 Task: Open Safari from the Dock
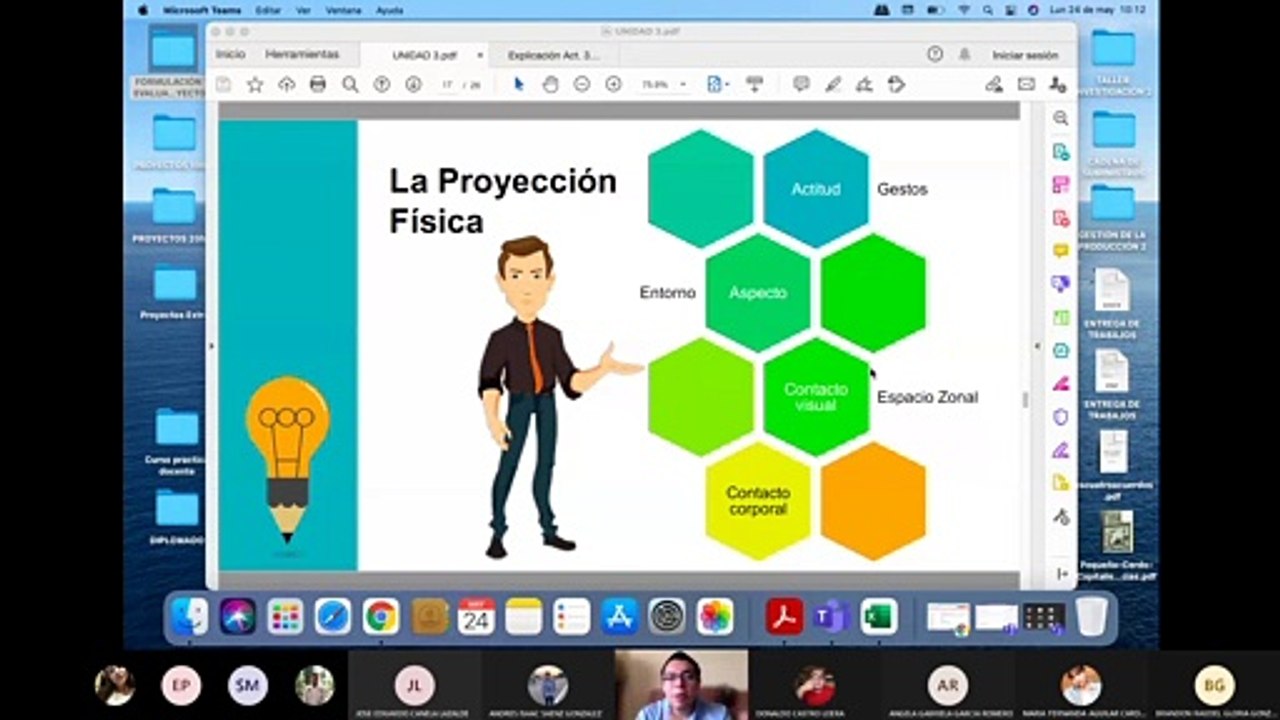pos(333,616)
